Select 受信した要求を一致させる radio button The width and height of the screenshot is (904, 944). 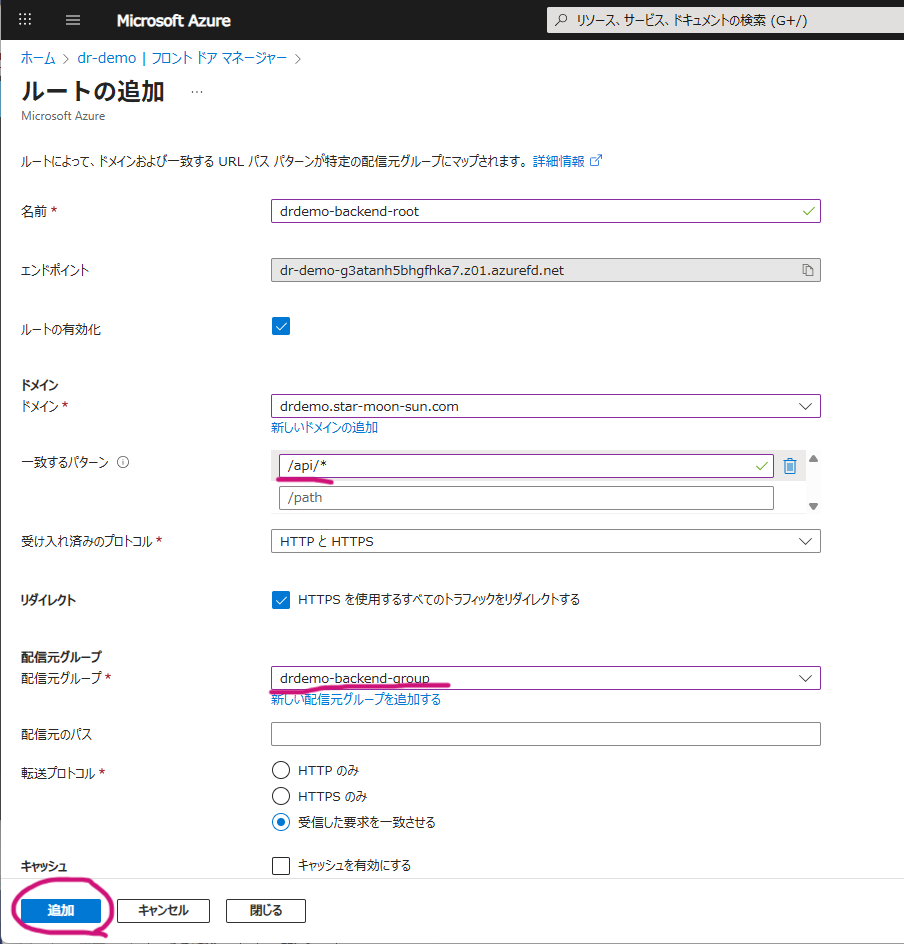pos(281,822)
